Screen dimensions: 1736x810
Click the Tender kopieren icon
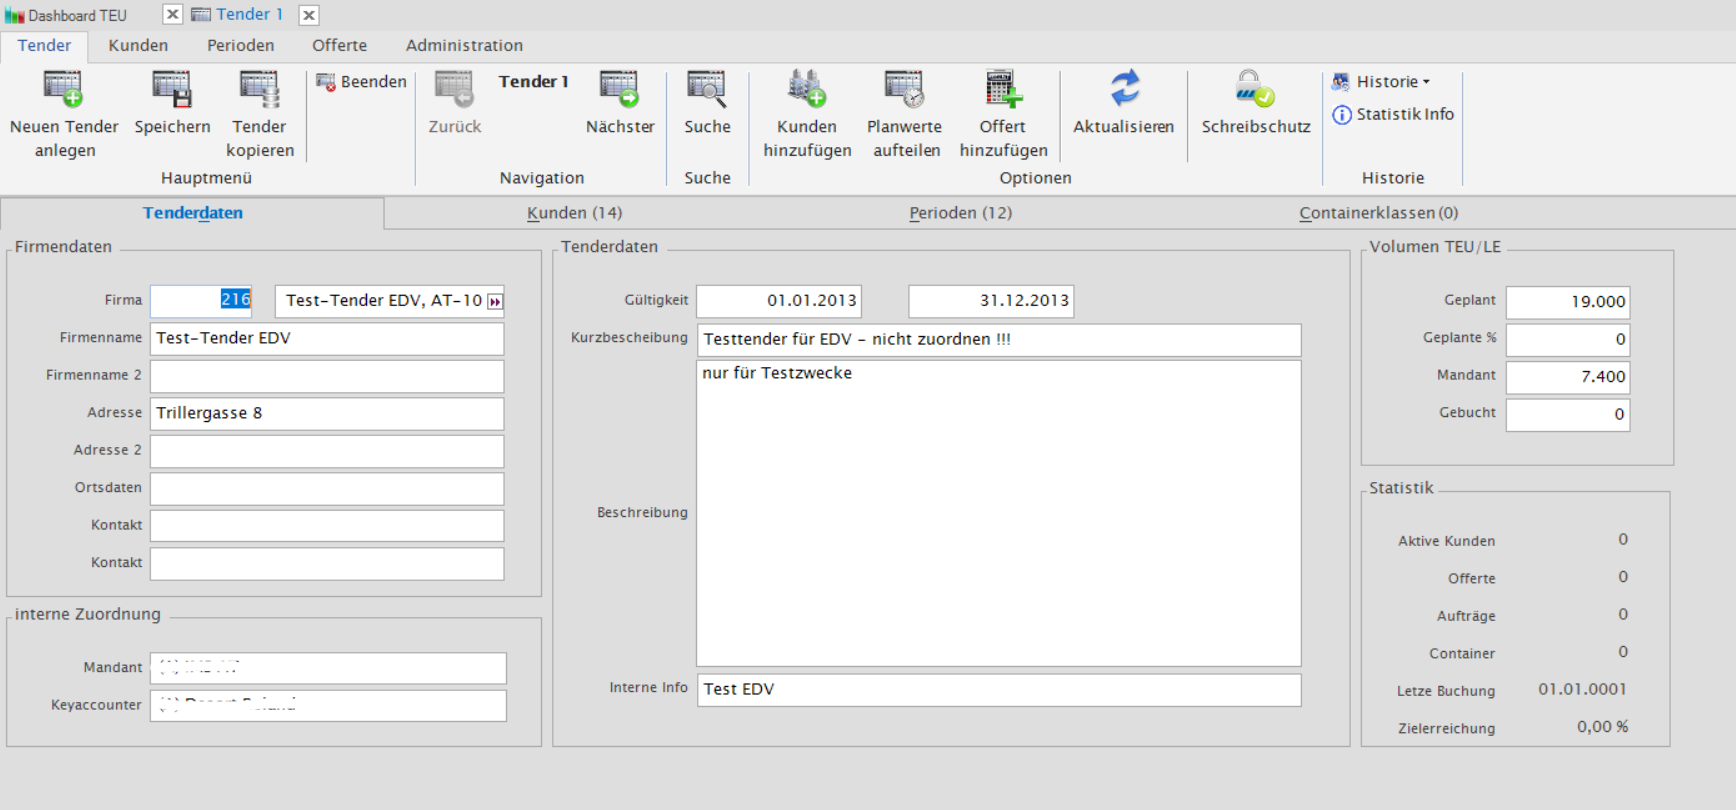click(x=259, y=90)
